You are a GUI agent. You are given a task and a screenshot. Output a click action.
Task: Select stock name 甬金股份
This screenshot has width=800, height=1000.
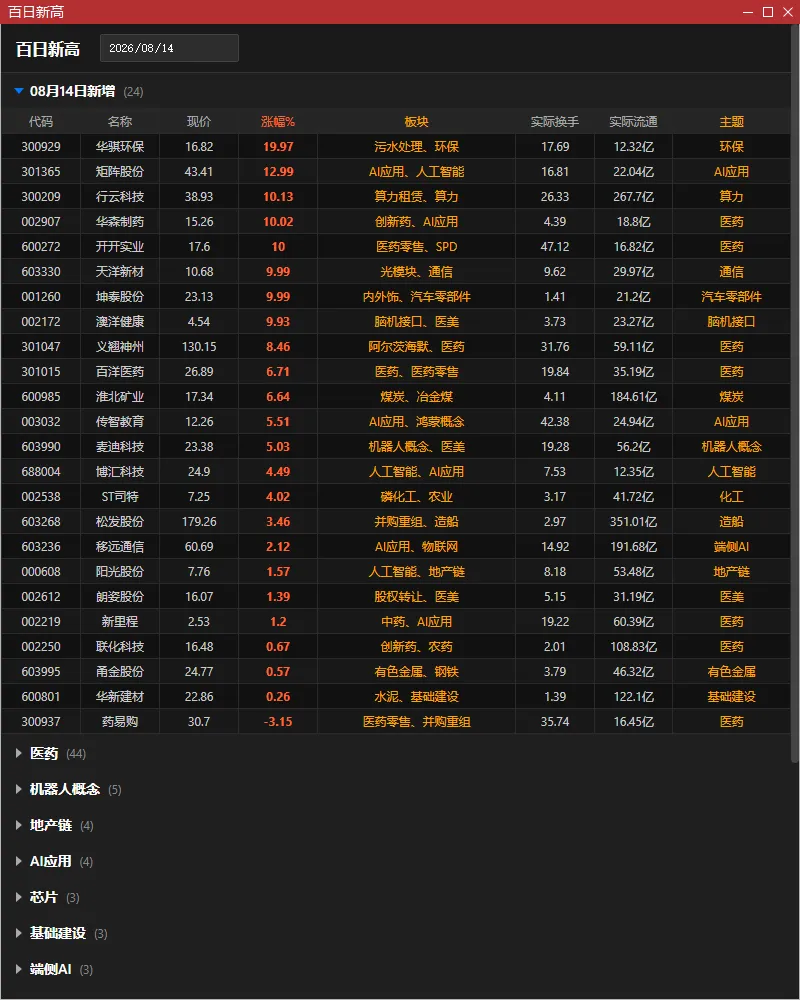pyautogui.click(x=120, y=672)
